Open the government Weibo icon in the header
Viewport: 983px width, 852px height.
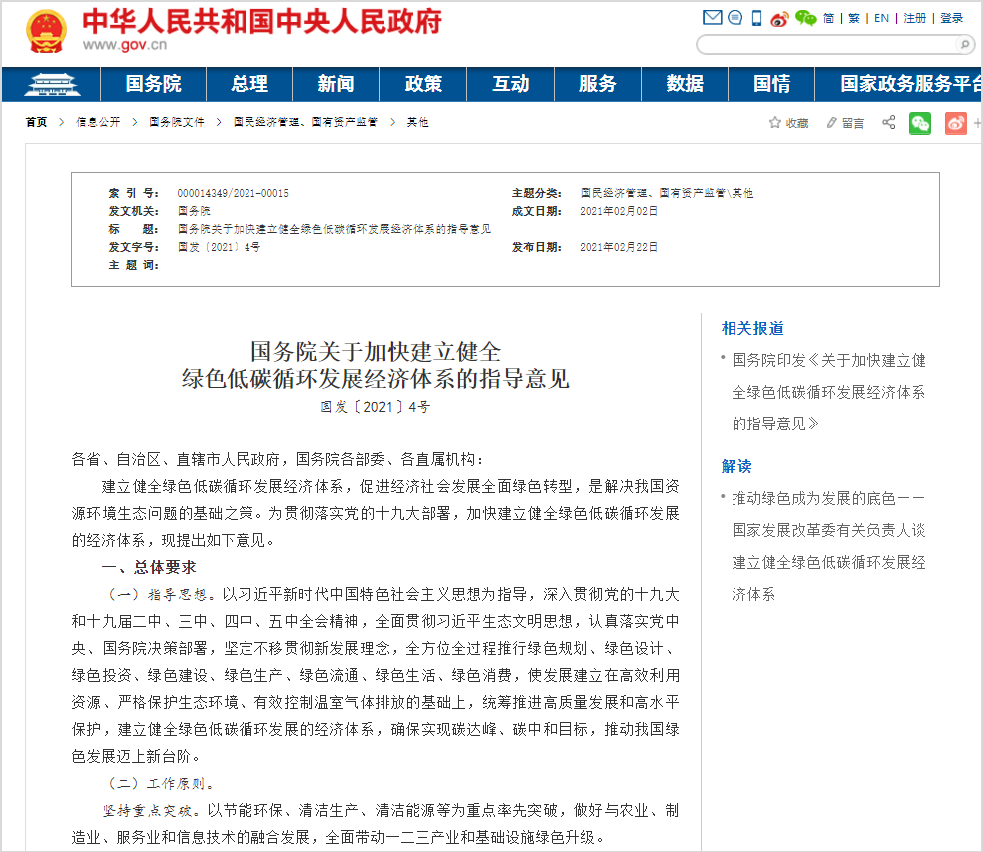tap(779, 17)
